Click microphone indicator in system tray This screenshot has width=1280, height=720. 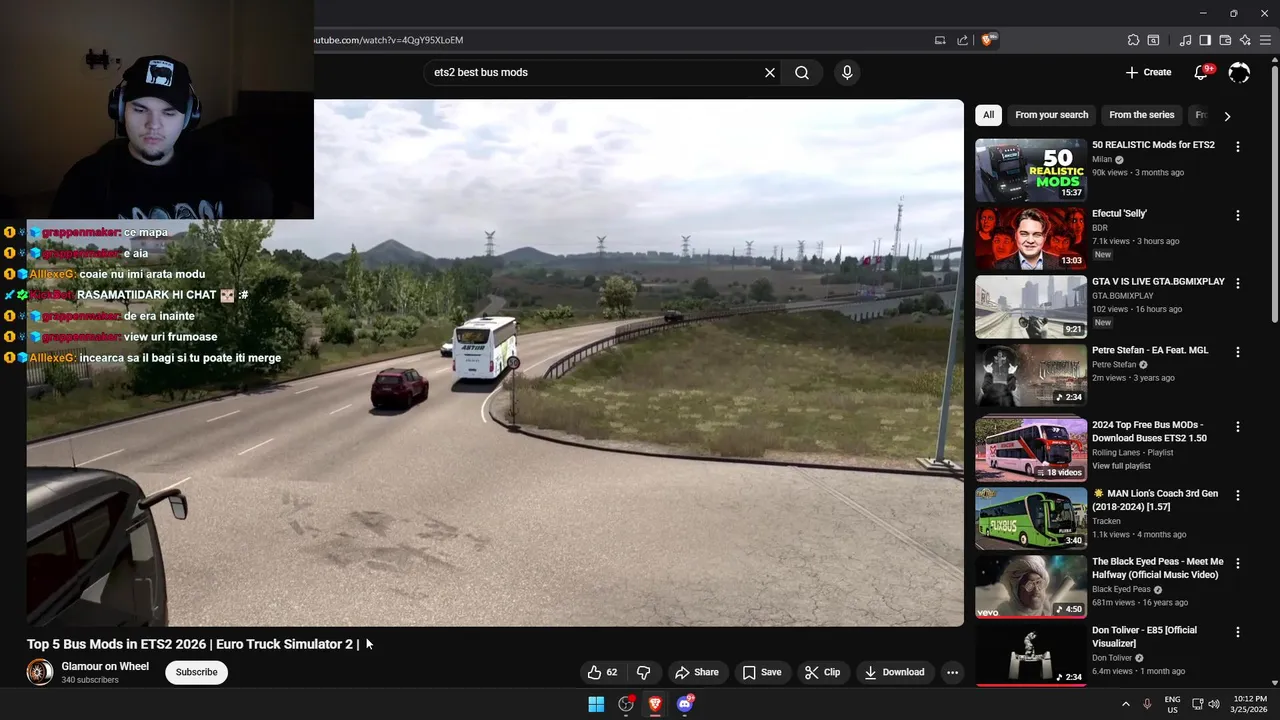click(x=1147, y=704)
